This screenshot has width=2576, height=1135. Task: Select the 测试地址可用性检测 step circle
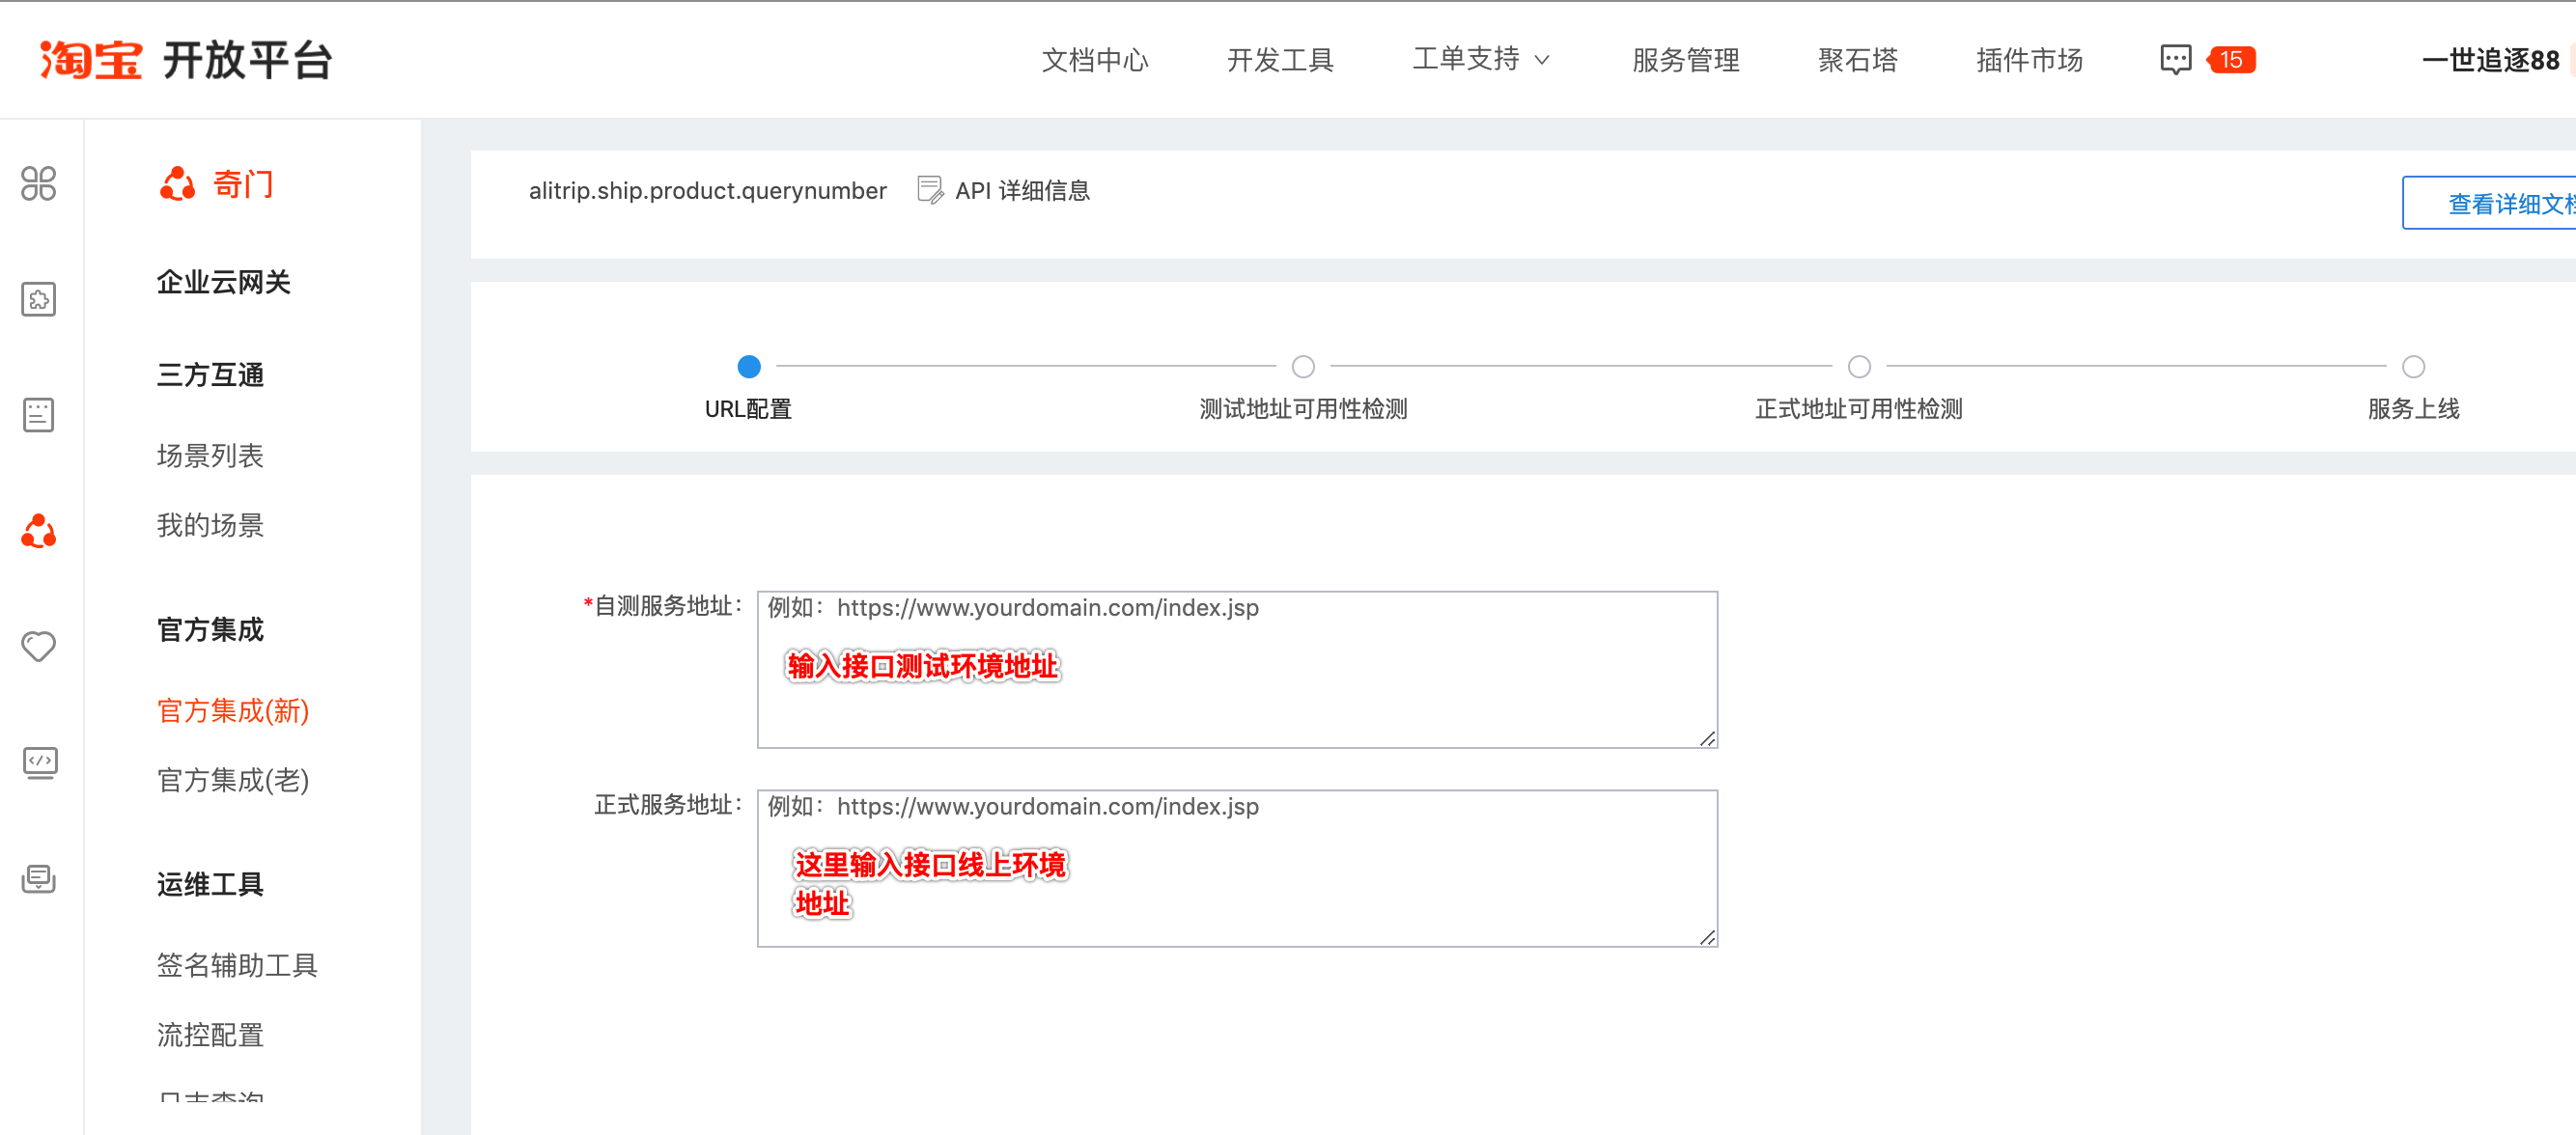pos(1303,367)
